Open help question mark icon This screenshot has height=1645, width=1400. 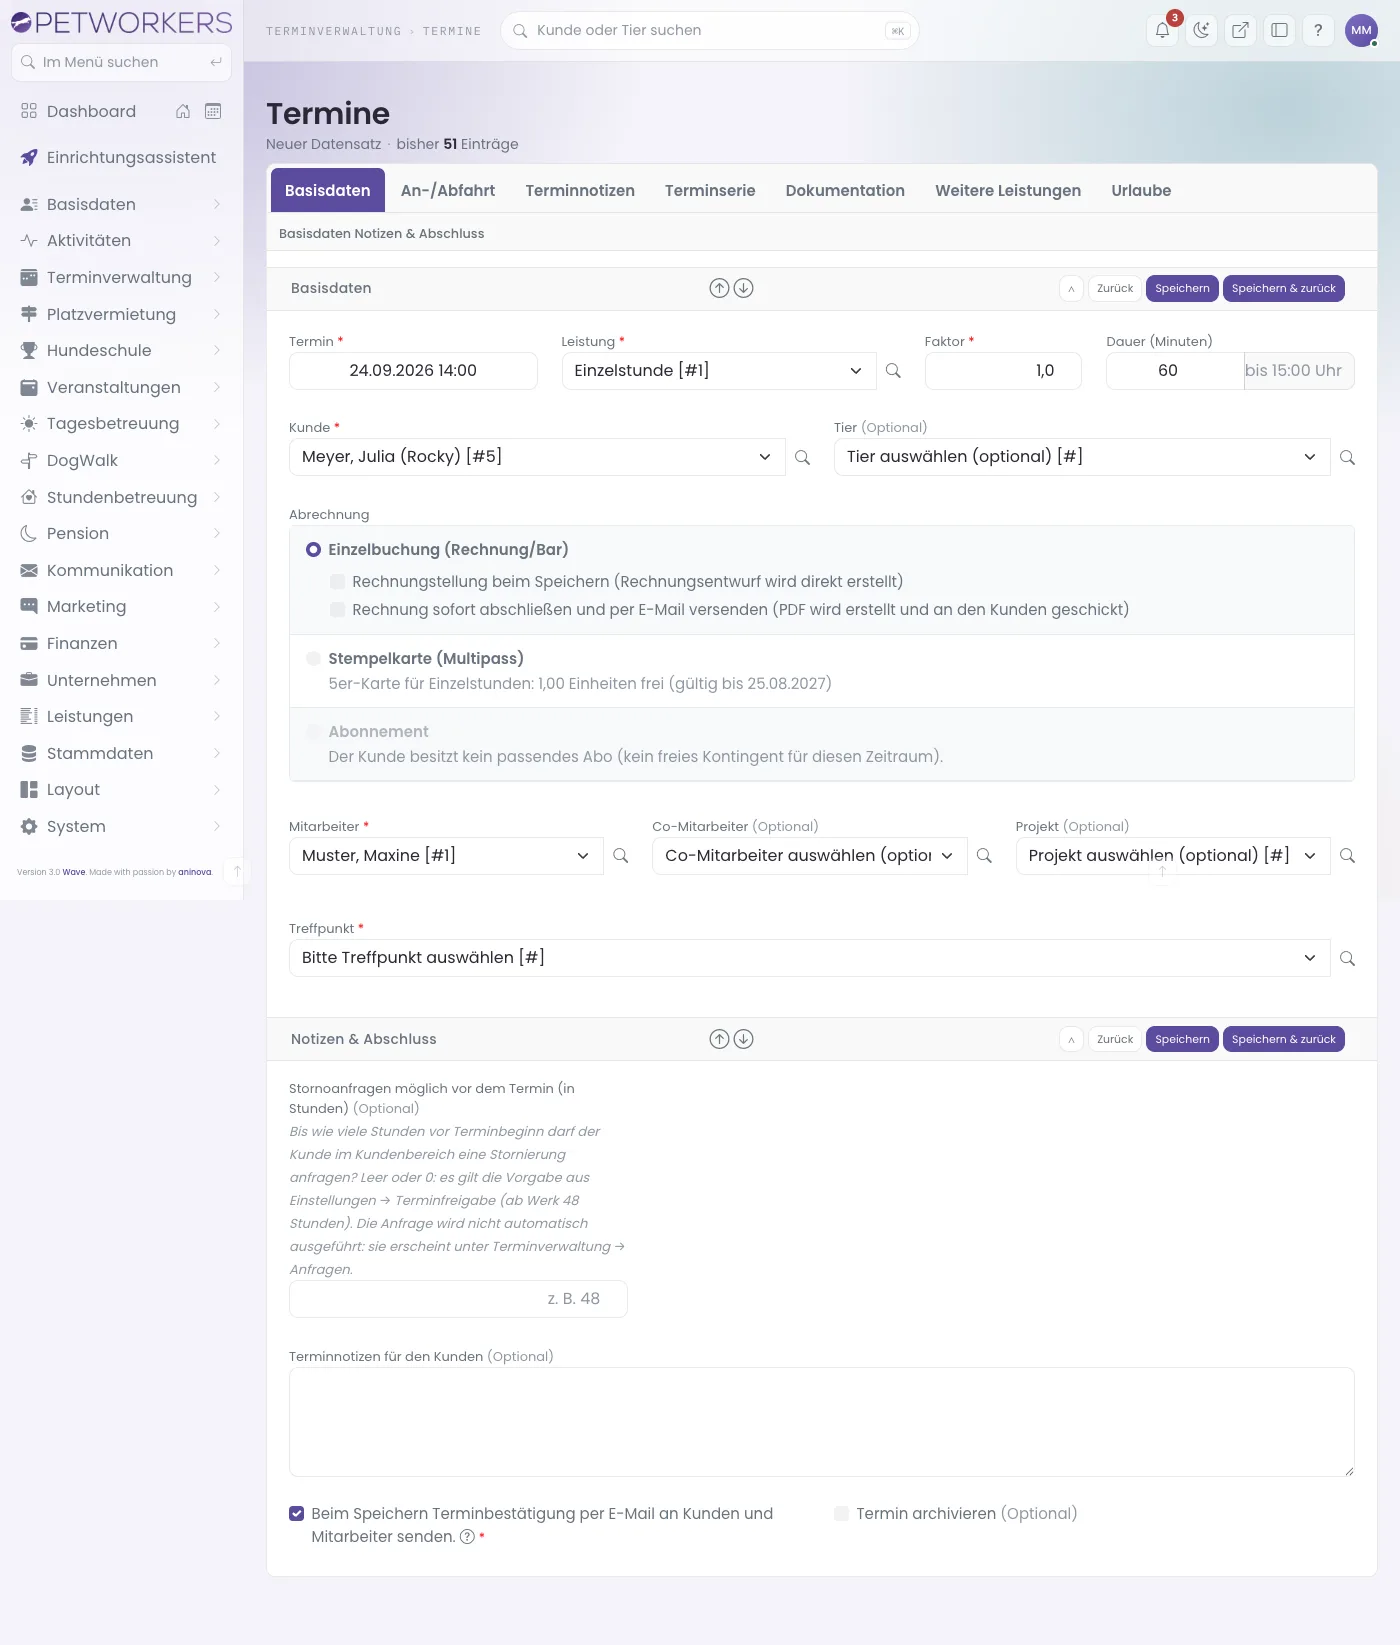click(1318, 30)
